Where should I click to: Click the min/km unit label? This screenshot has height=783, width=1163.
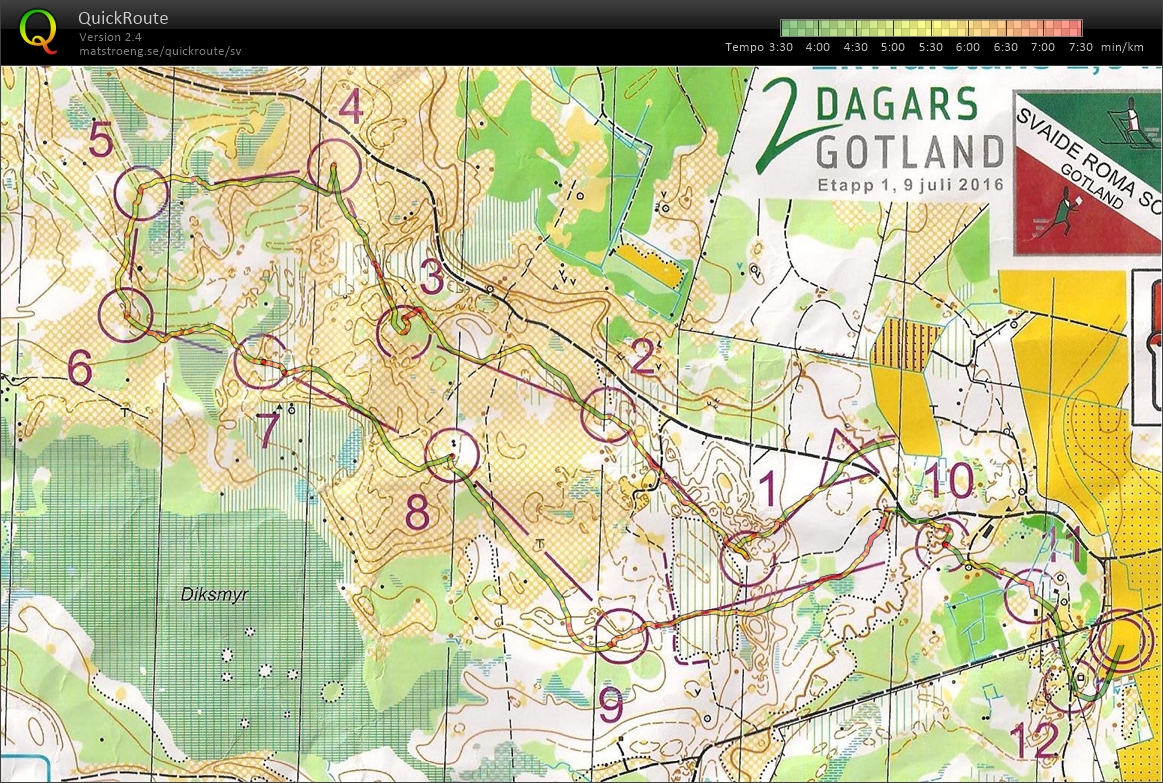click(x=1122, y=47)
